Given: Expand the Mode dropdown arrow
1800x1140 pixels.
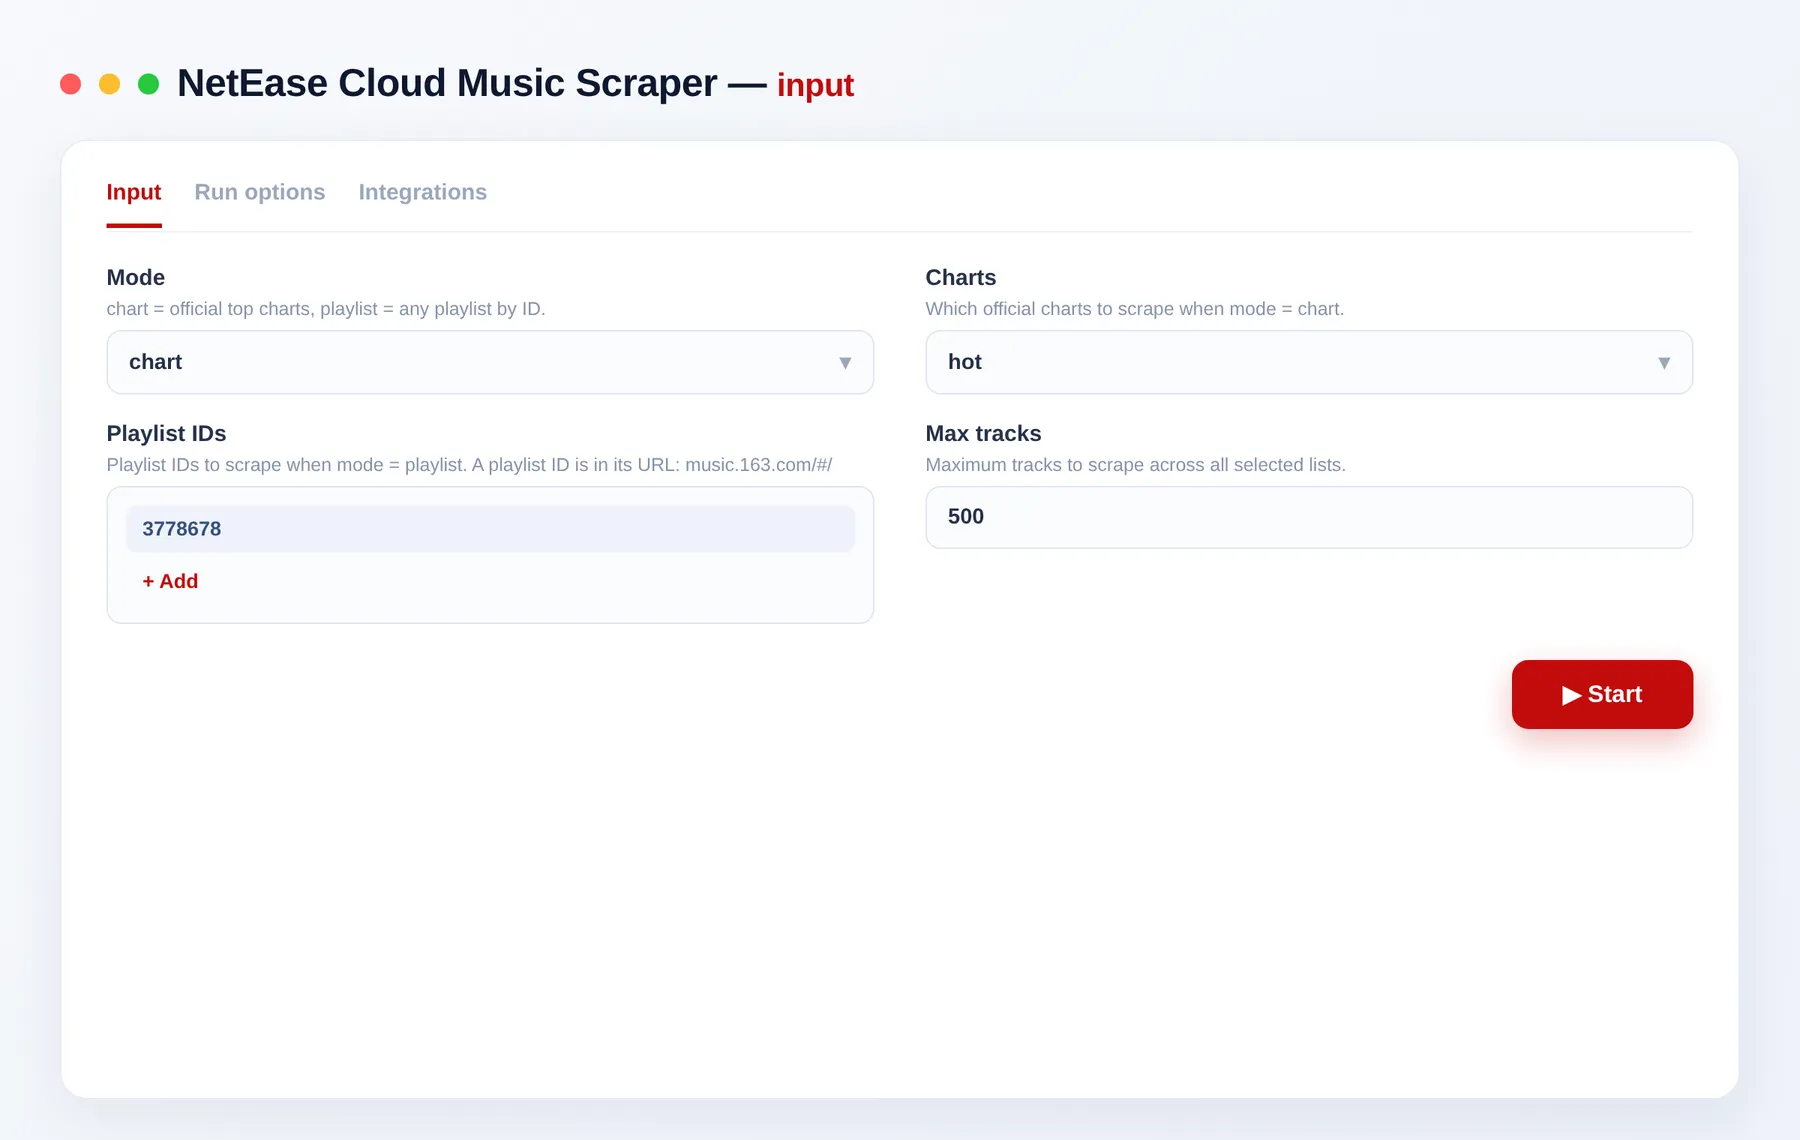Looking at the screenshot, I should tap(845, 363).
